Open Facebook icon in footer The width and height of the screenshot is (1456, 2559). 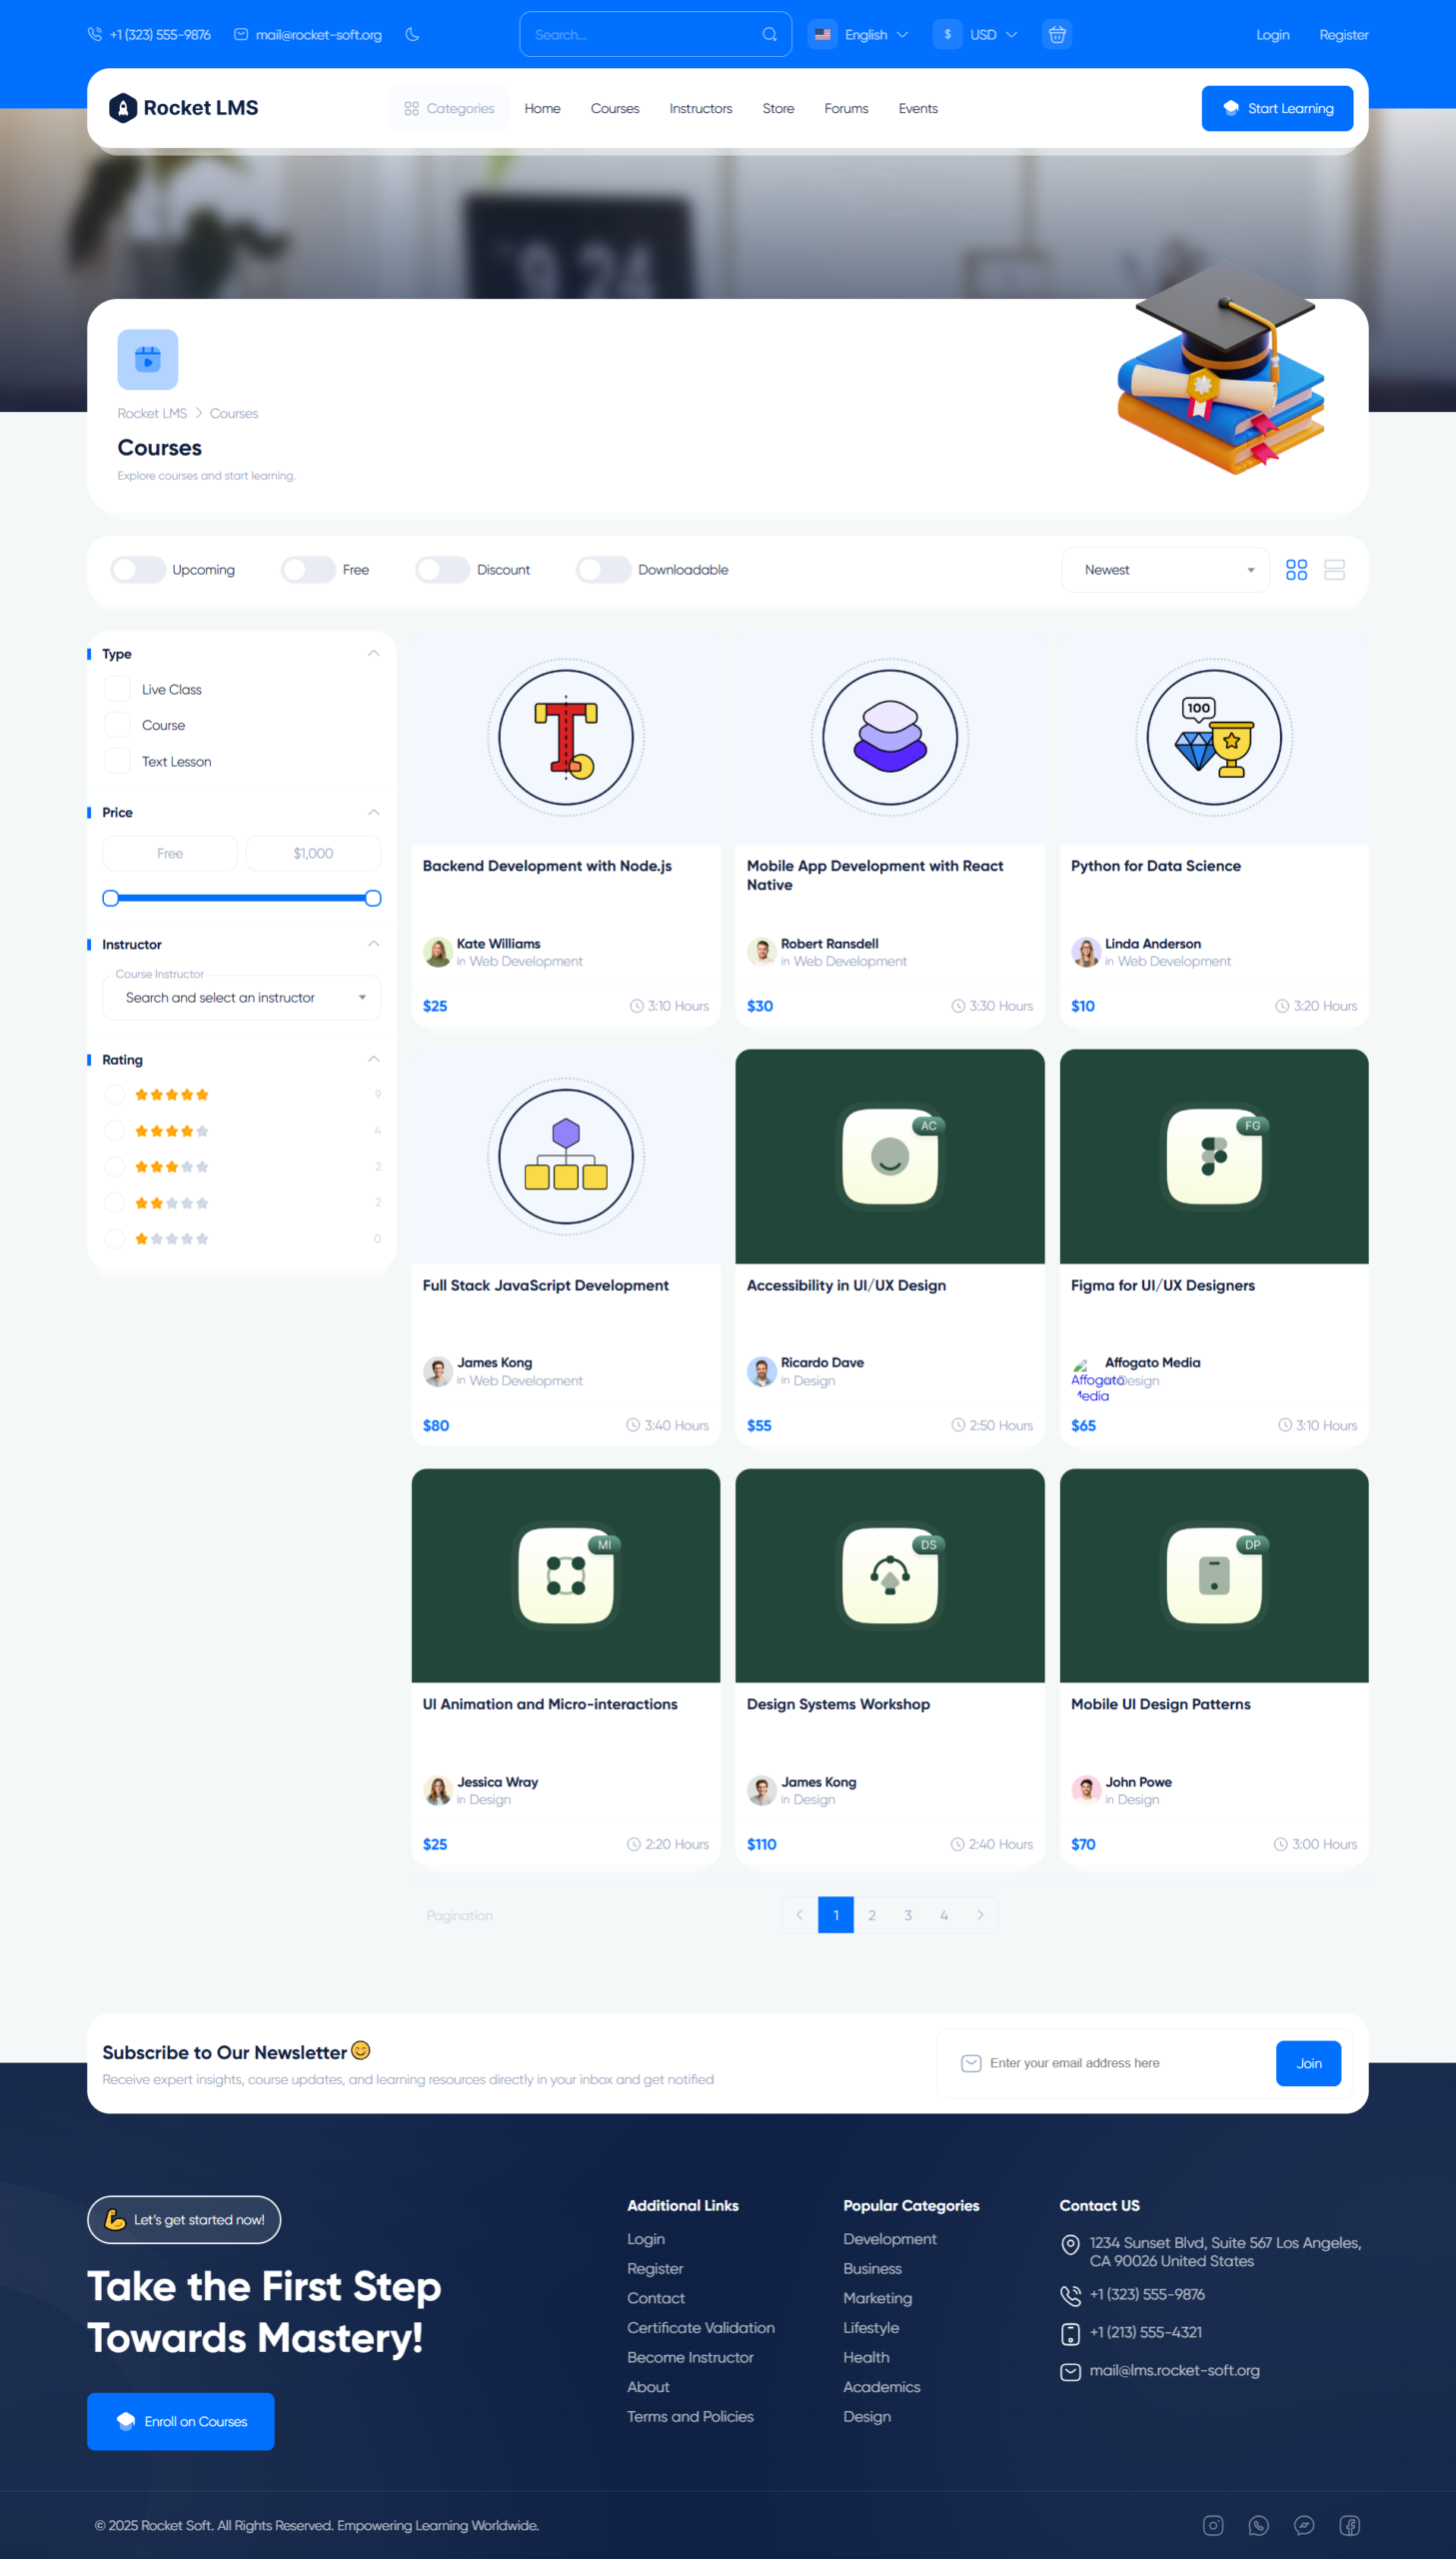1349,2525
